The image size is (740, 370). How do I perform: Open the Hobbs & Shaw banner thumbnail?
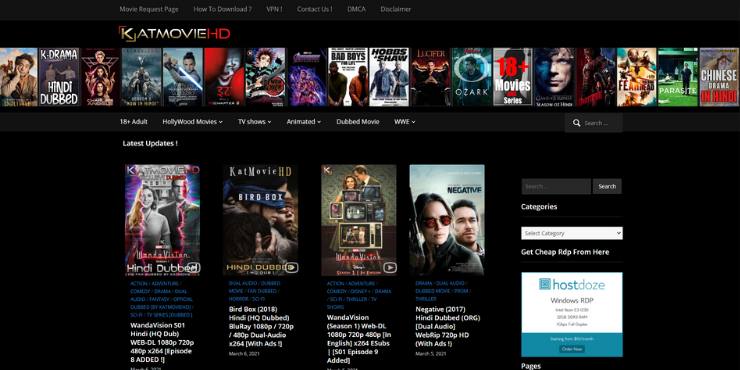(389, 77)
